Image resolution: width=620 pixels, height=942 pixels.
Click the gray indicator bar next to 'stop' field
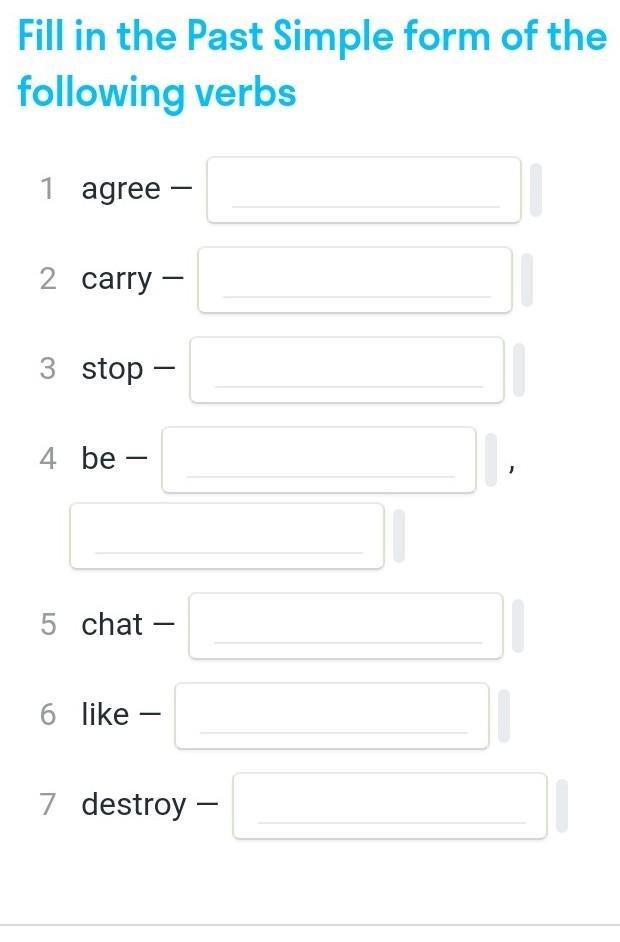[x=519, y=370]
